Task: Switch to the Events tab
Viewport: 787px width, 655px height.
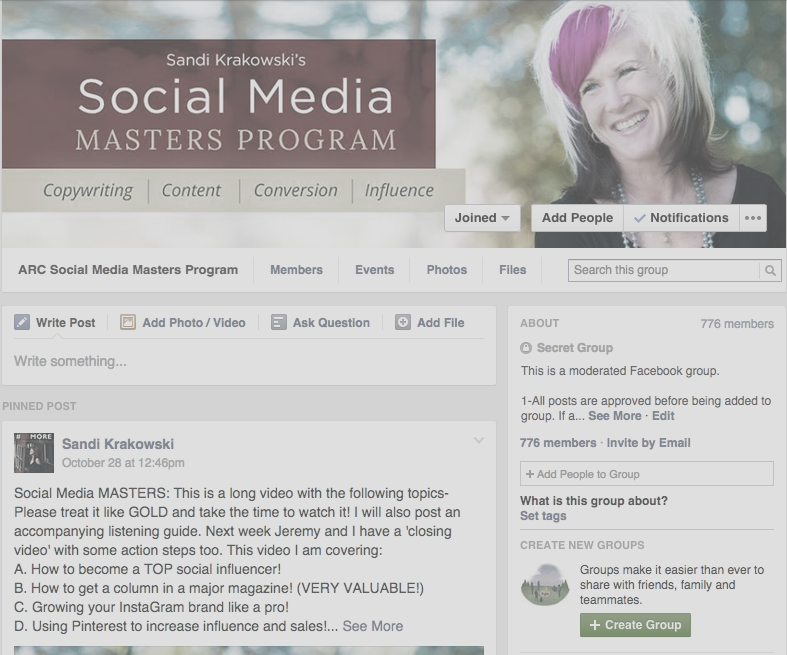Action: click(374, 270)
